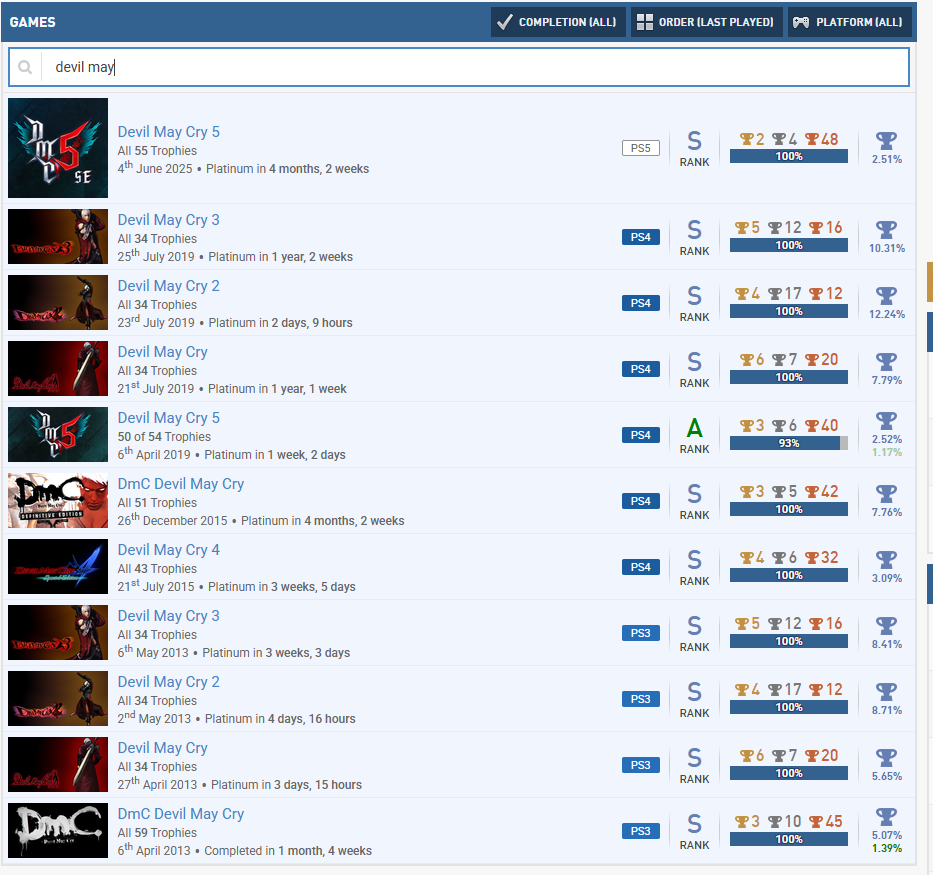The width and height of the screenshot is (933, 875).
Task: Open the Devil May Cry 4 game link
Action: pyautogui.click(x=168, y=550)
